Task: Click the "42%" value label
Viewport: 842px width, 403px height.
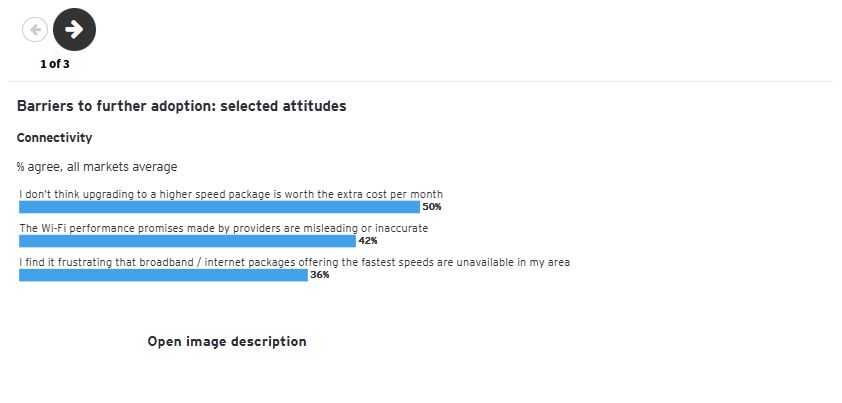Action: [x=367, y=241]
